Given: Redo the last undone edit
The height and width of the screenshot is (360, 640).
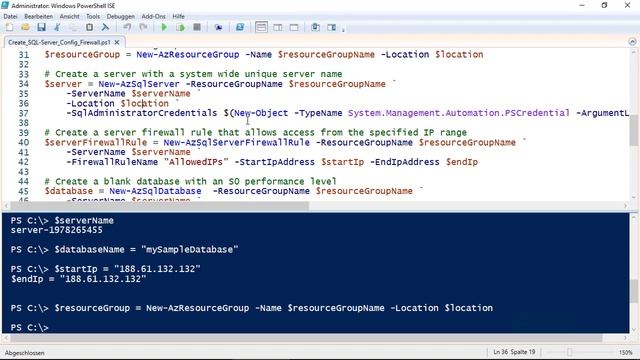Looking at the screenshot, I should coord(143,27).
